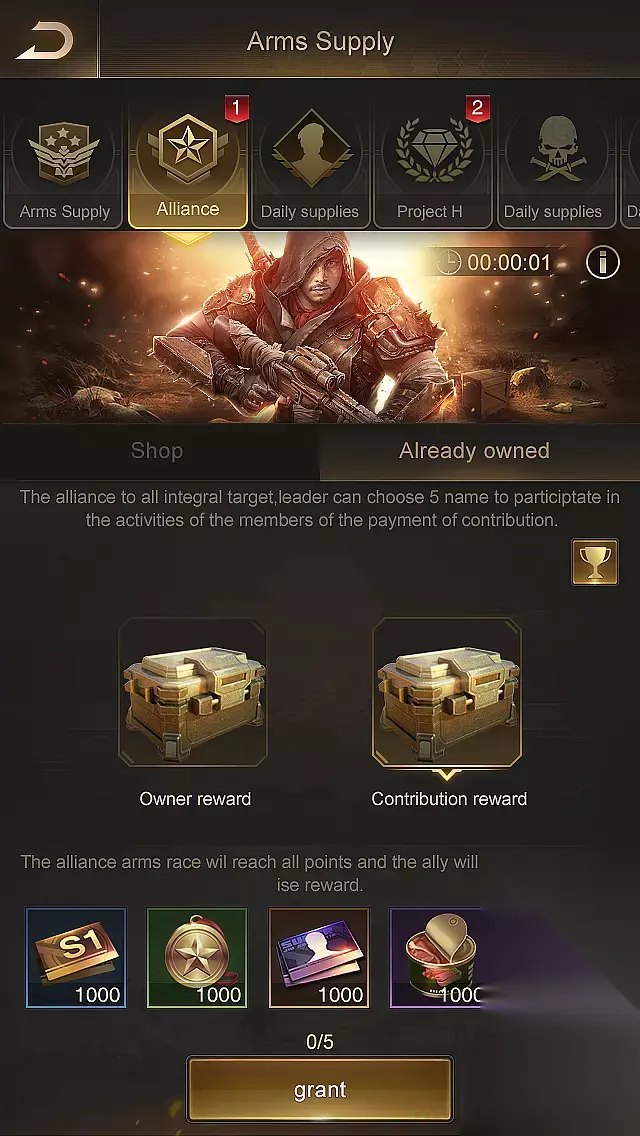Open Daily supplies soldier silhouette tab
The width and height of the screenshot is (640, 1136).
pos(310,167)
